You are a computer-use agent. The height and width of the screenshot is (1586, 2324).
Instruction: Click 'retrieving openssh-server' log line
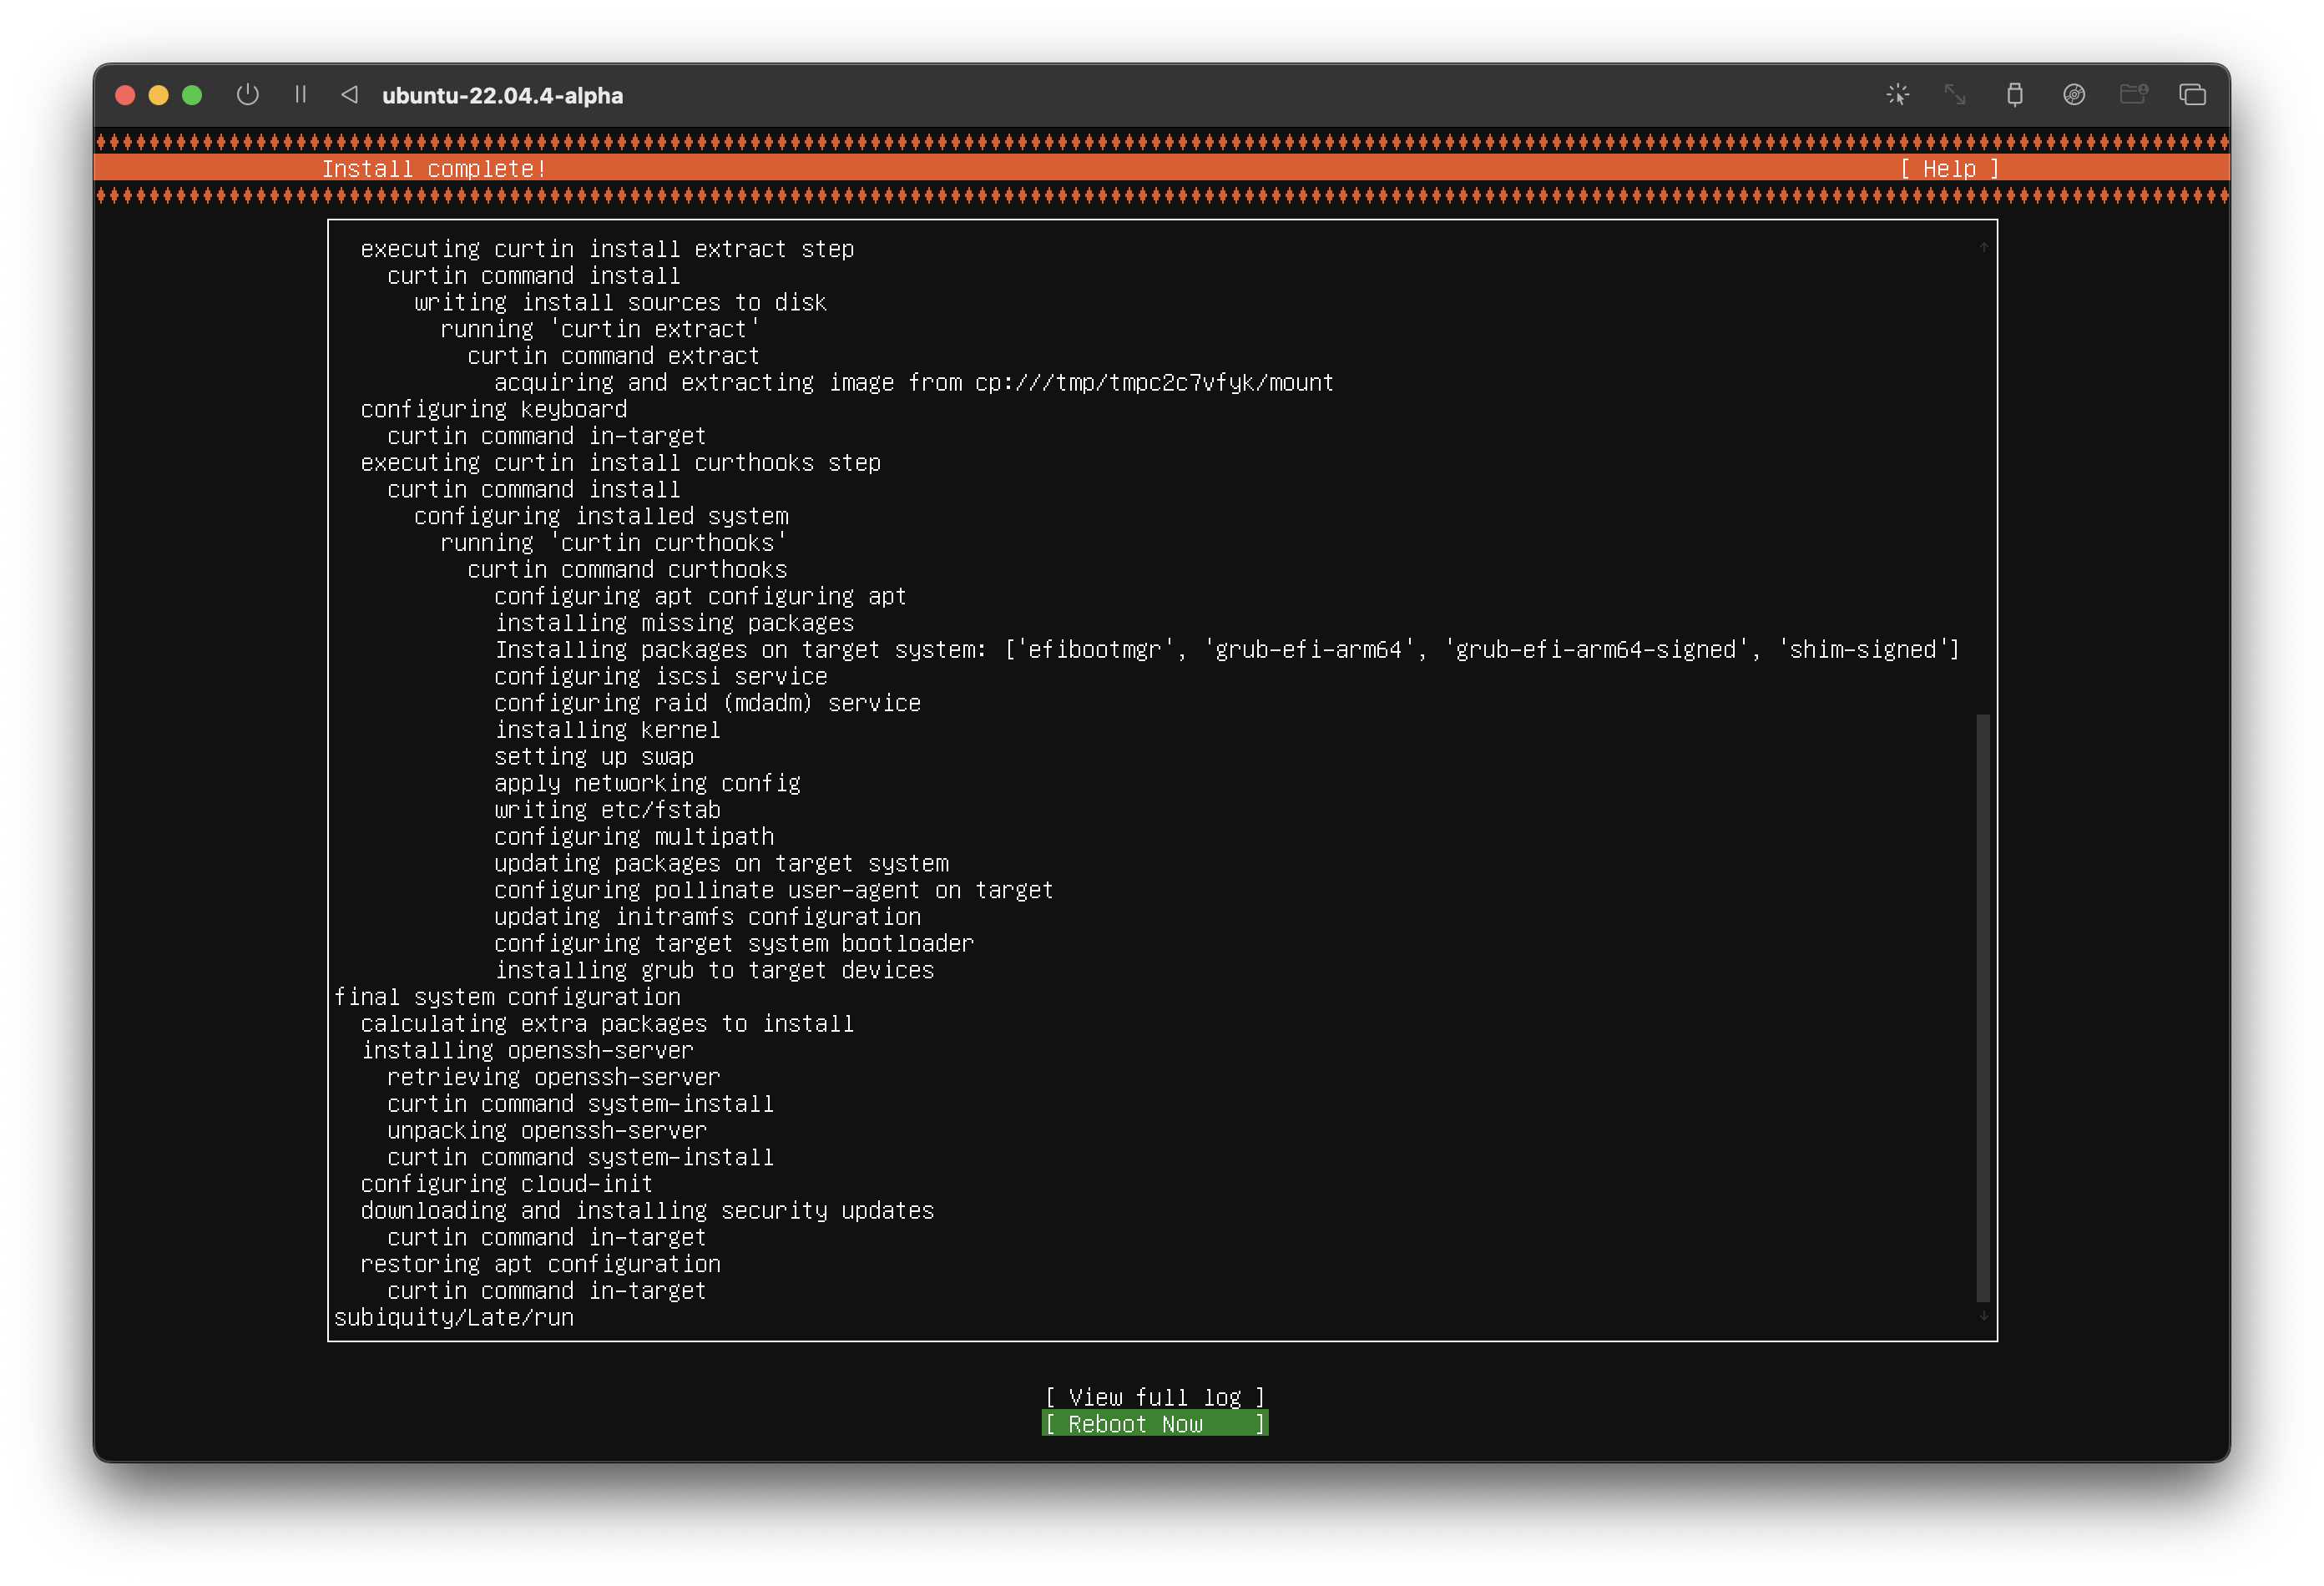[x=553, y=1077]
